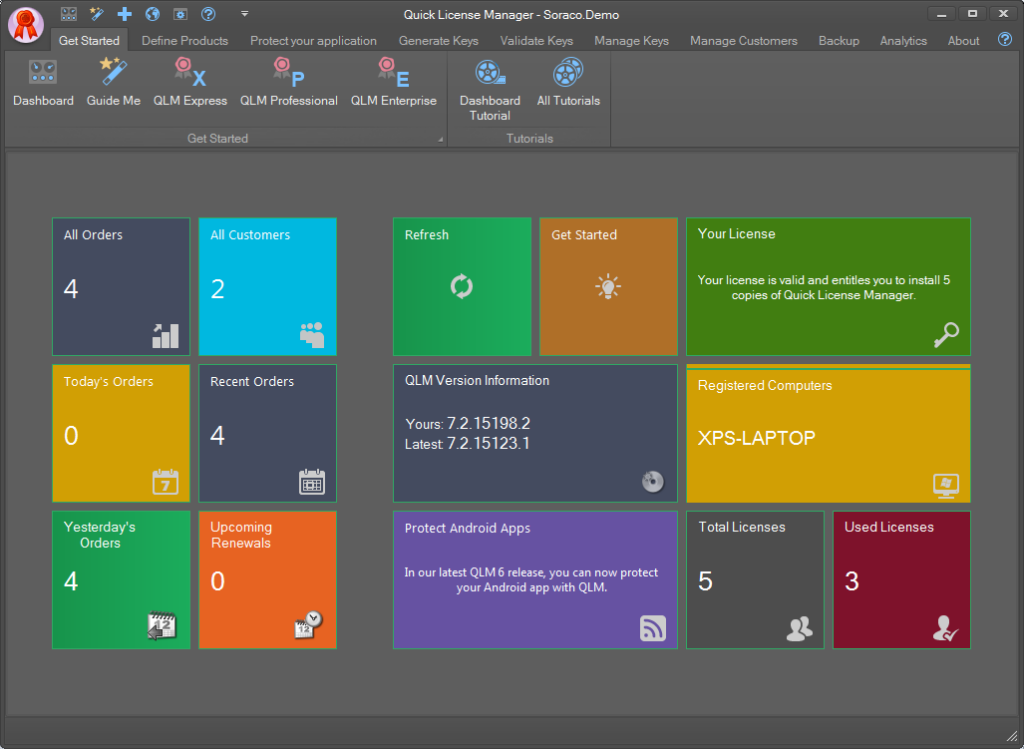The height and width of the screenshot is (749, 1024).
Task: Click the red ribbon application button
Action: click(x=25, y=25)
